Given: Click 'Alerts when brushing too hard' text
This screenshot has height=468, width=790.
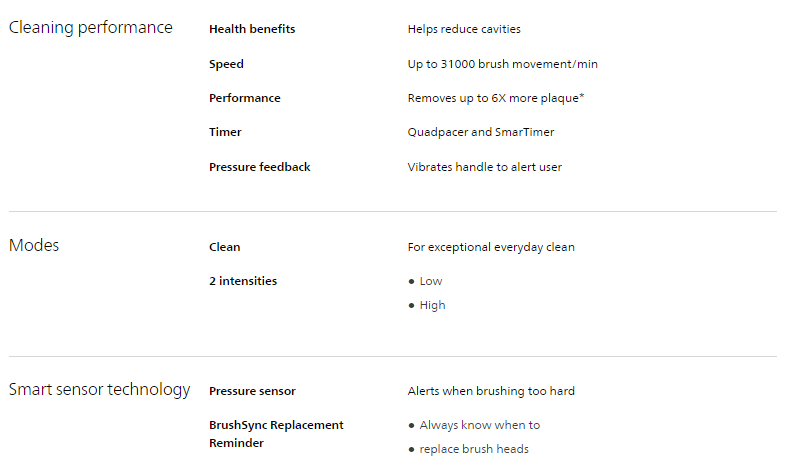Looking at the screenshot, I should (491, 391).
